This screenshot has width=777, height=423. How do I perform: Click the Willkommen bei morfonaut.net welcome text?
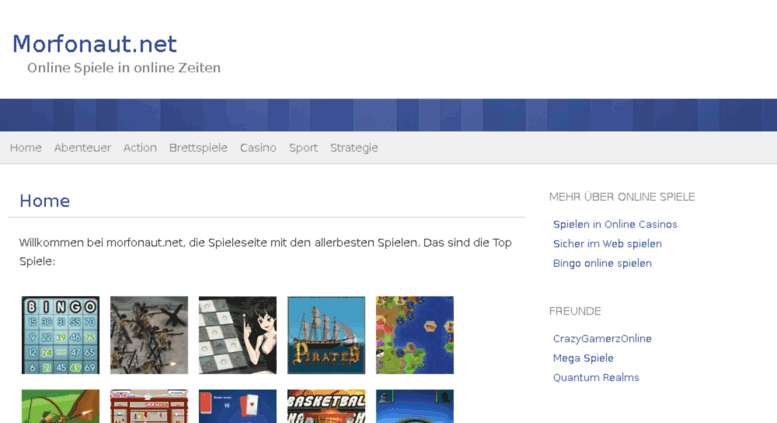point(266,252)
